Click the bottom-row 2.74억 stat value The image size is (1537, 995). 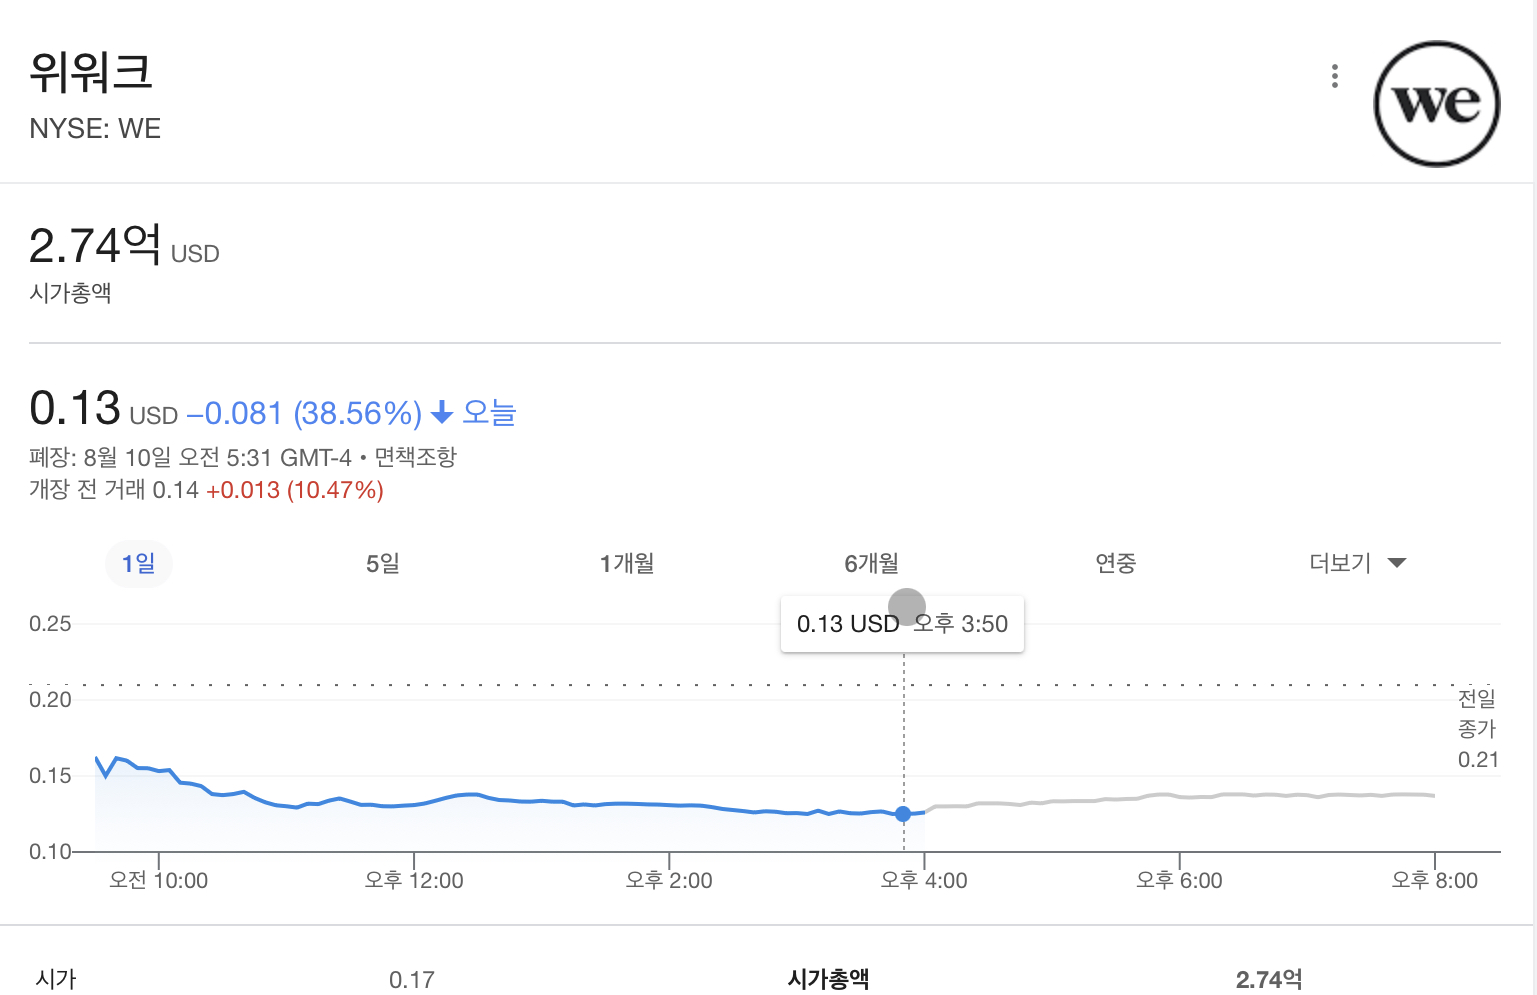point(1269,980)
